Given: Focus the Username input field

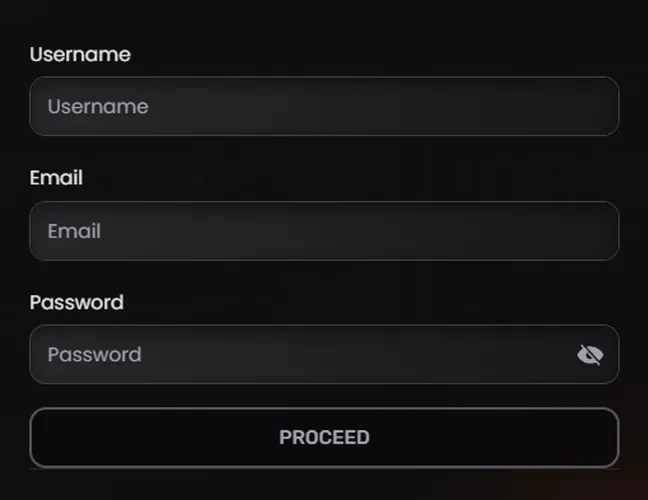Looking at the screenshot, I should [x=324, y=106].
